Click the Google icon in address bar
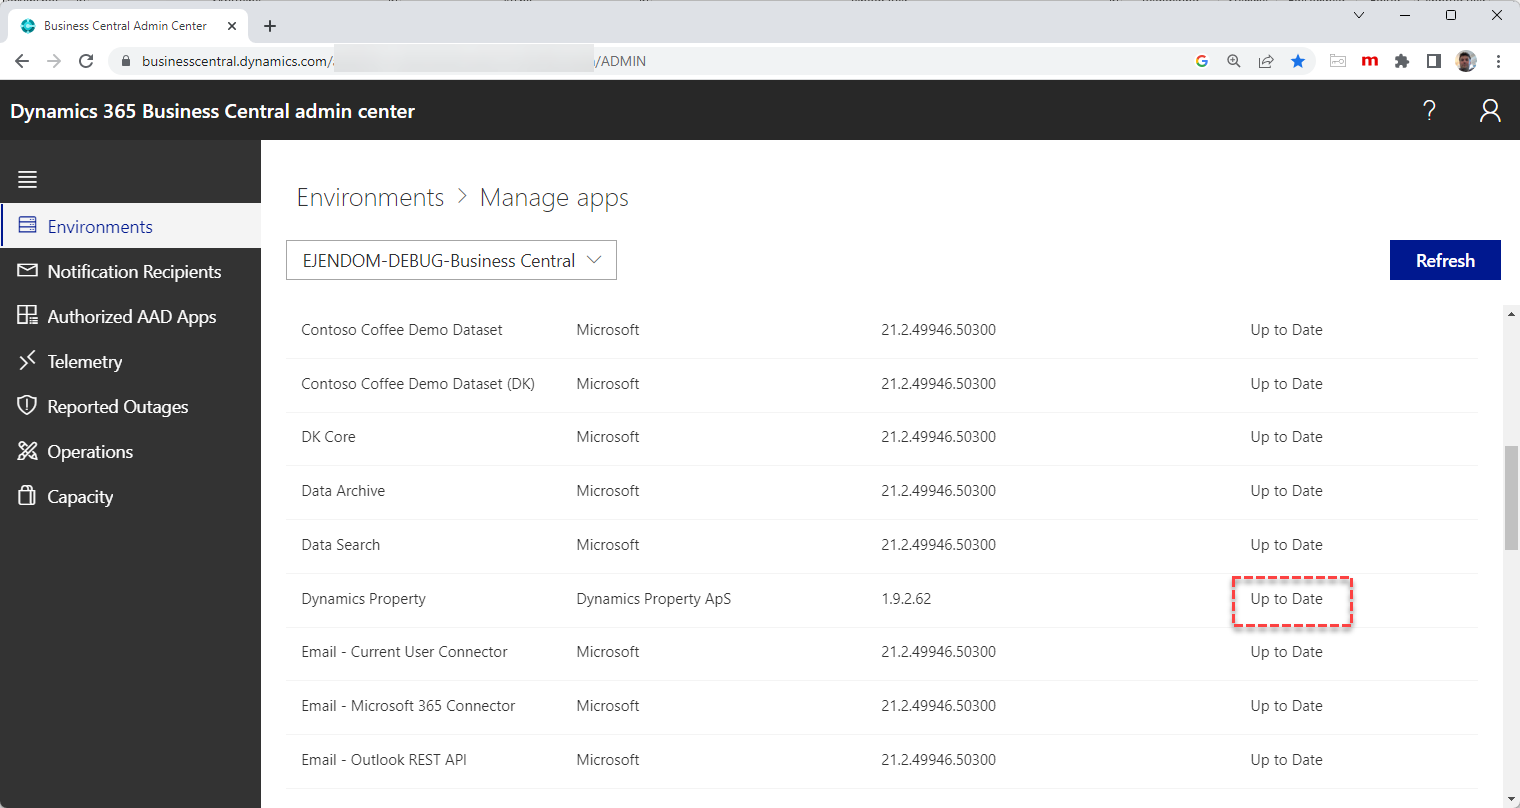This screenshot has height=808, width=1520. click(x=1202, y=61)
